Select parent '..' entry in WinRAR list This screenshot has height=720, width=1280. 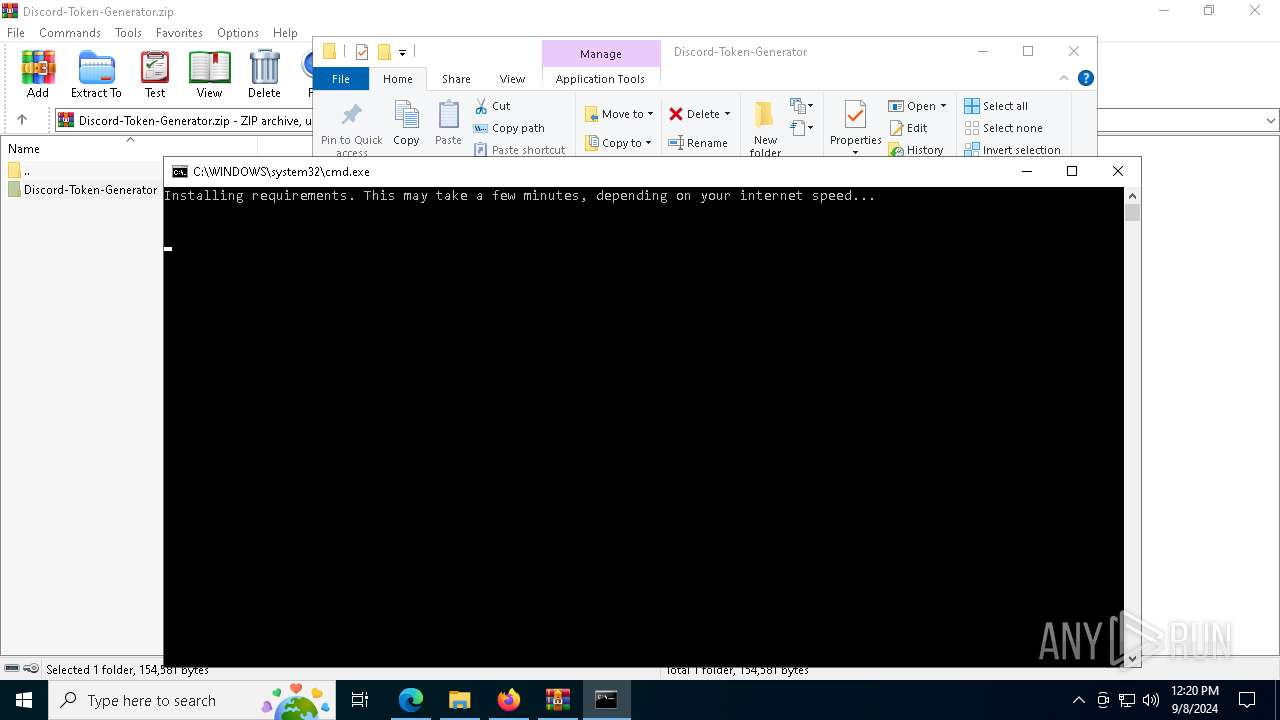pos(18,170)
